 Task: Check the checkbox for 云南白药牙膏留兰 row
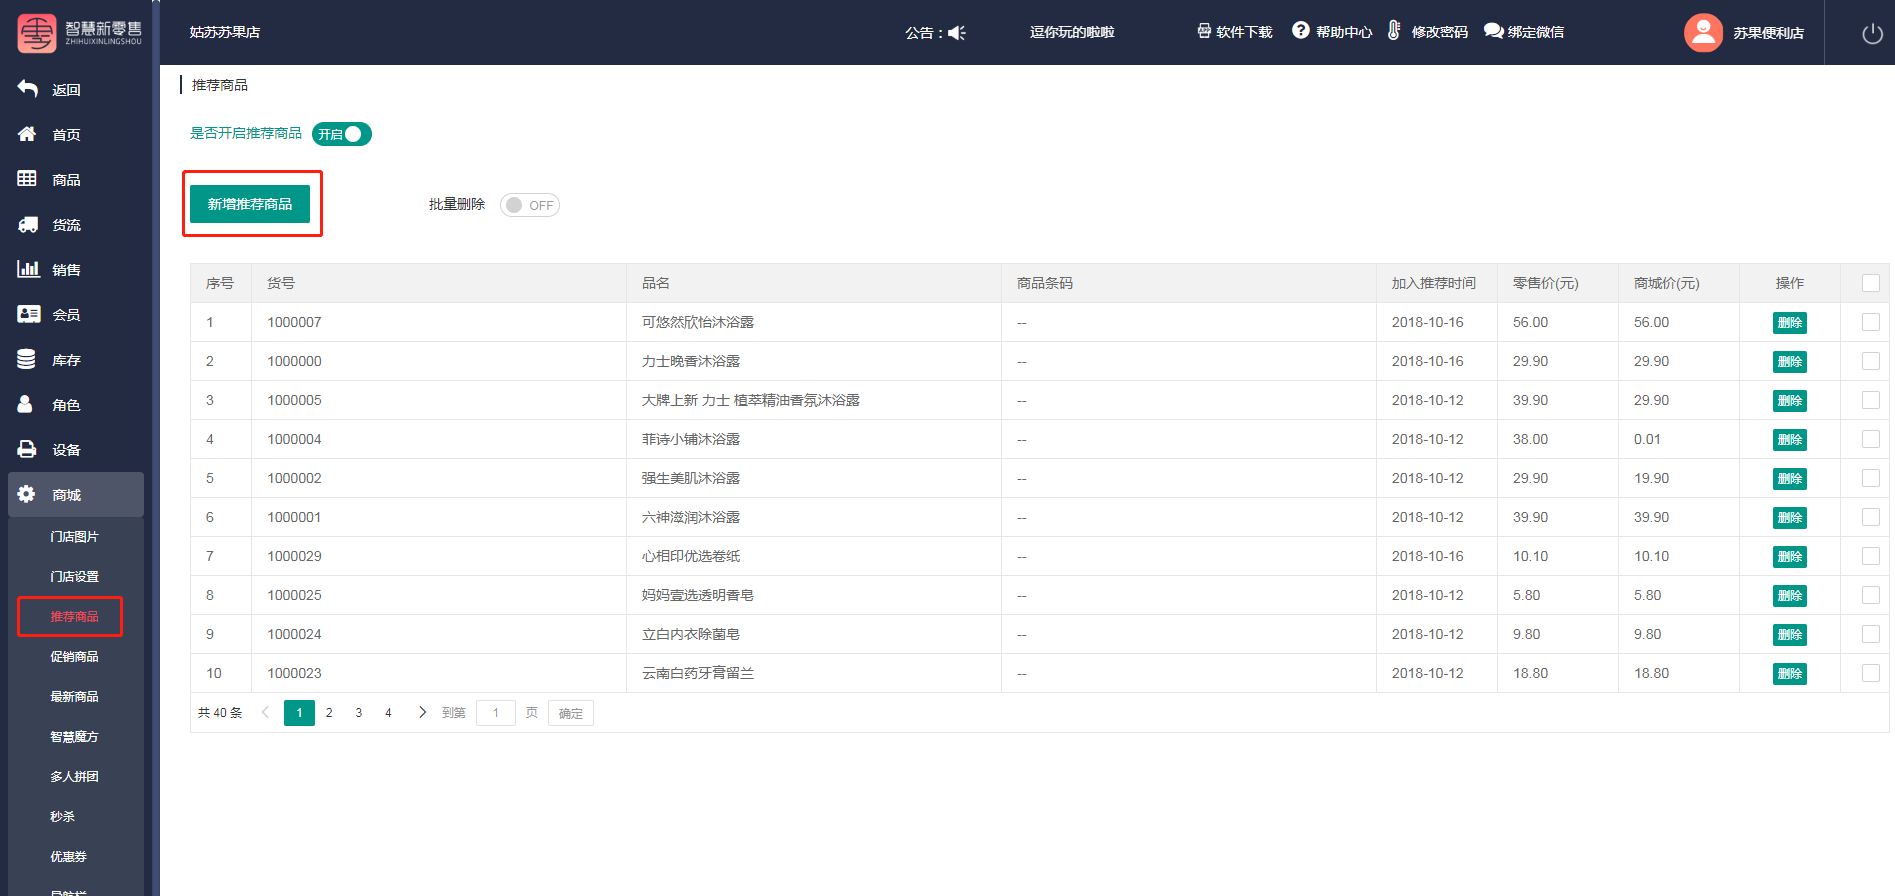coord(1870,673)
